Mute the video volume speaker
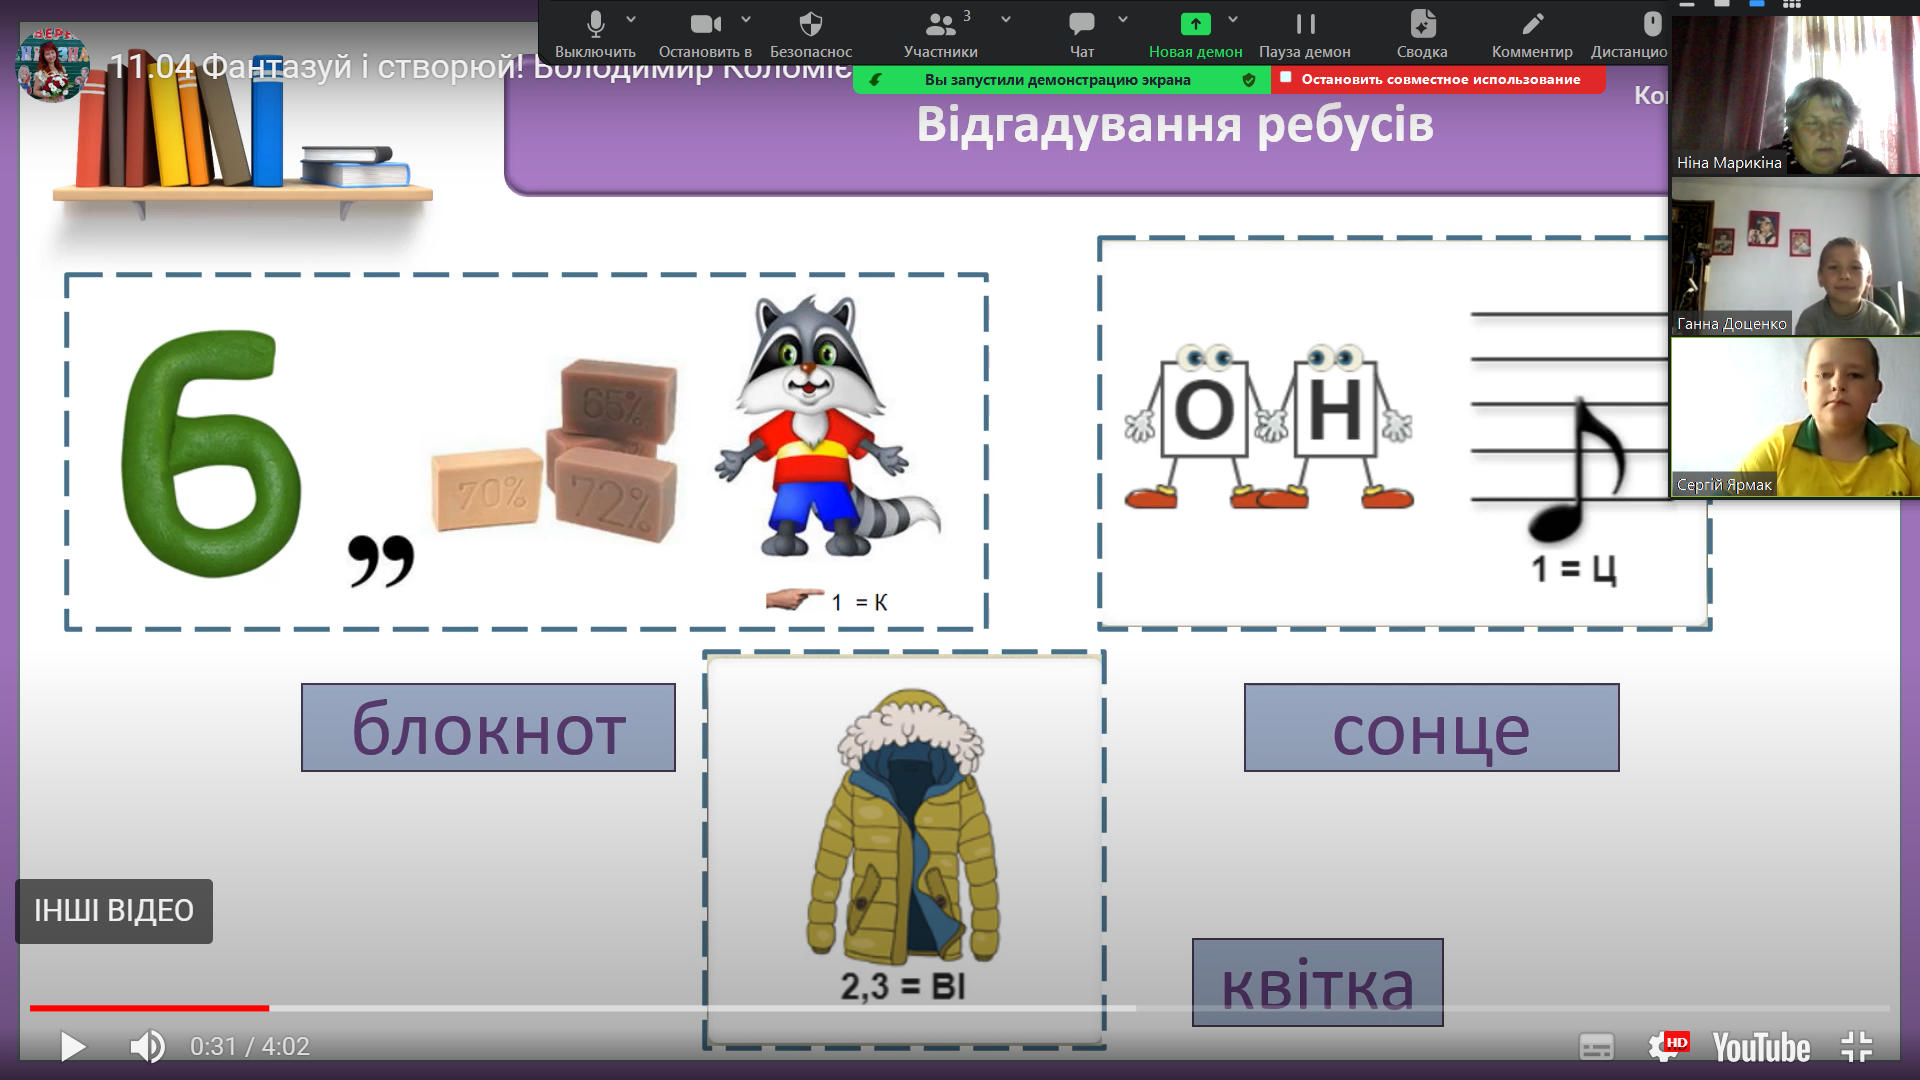Screen dimensions: 1920x1080 click(147, 1047)
